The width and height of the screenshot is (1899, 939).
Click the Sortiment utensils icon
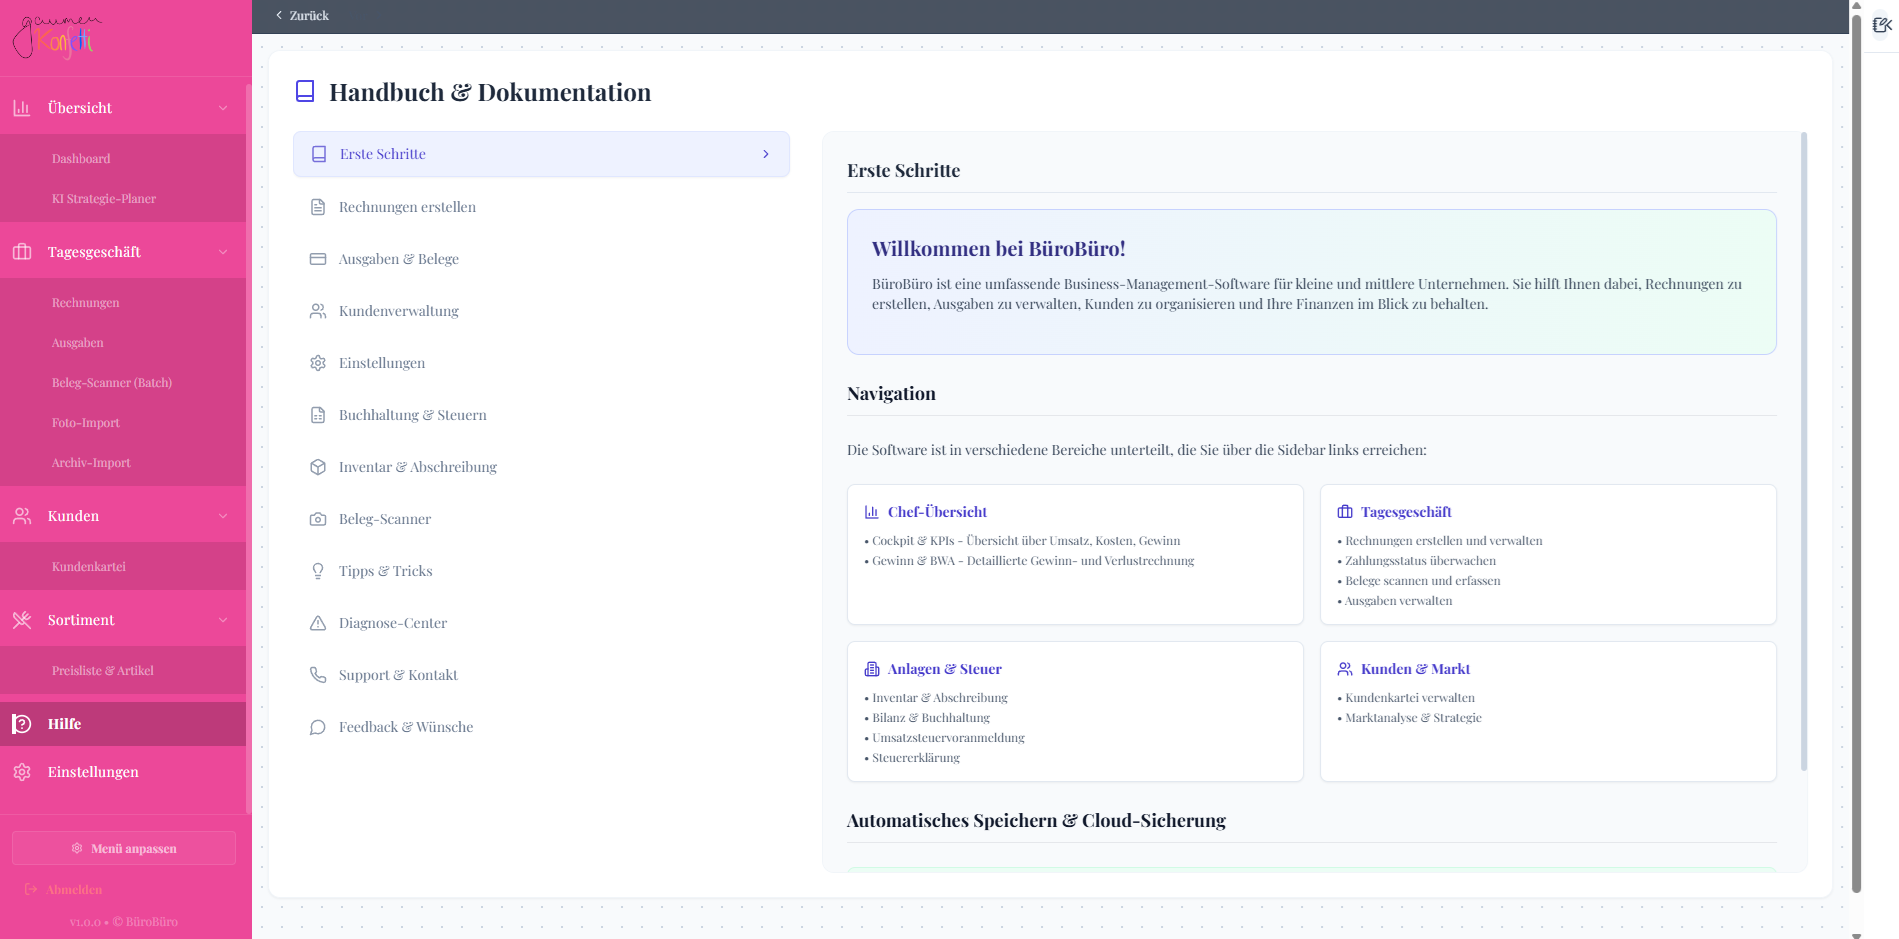[22, 620]
